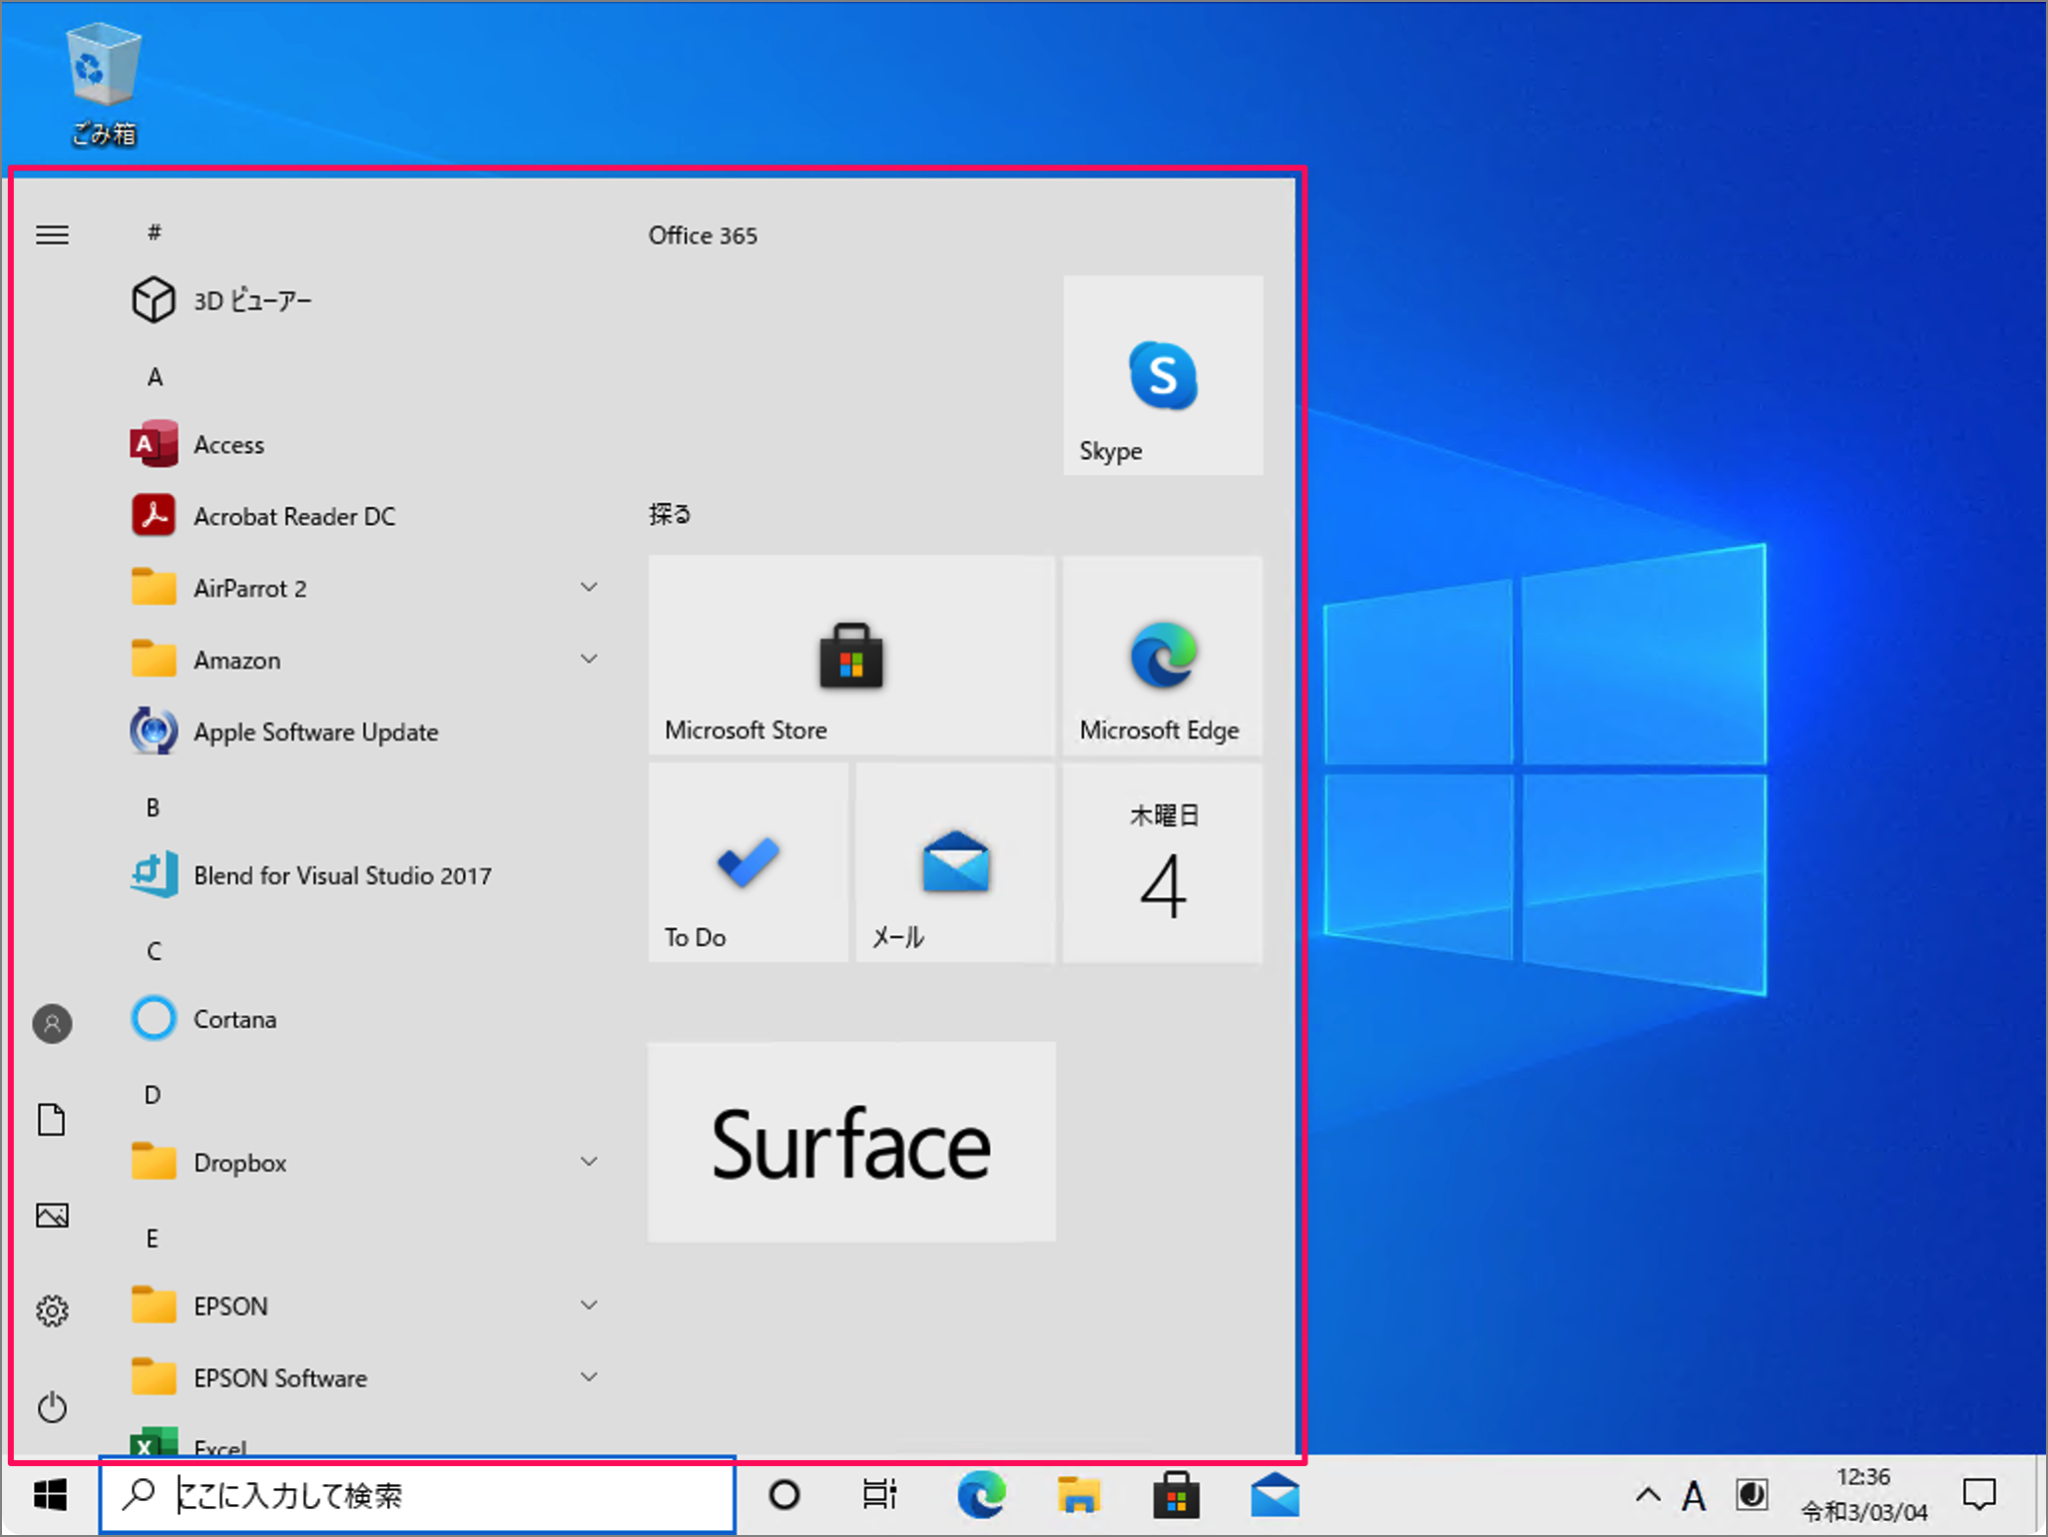This screenshot has height=1537, width=2048.
Task: Launch Acrobat Reader DC
Action: [293, 516]
